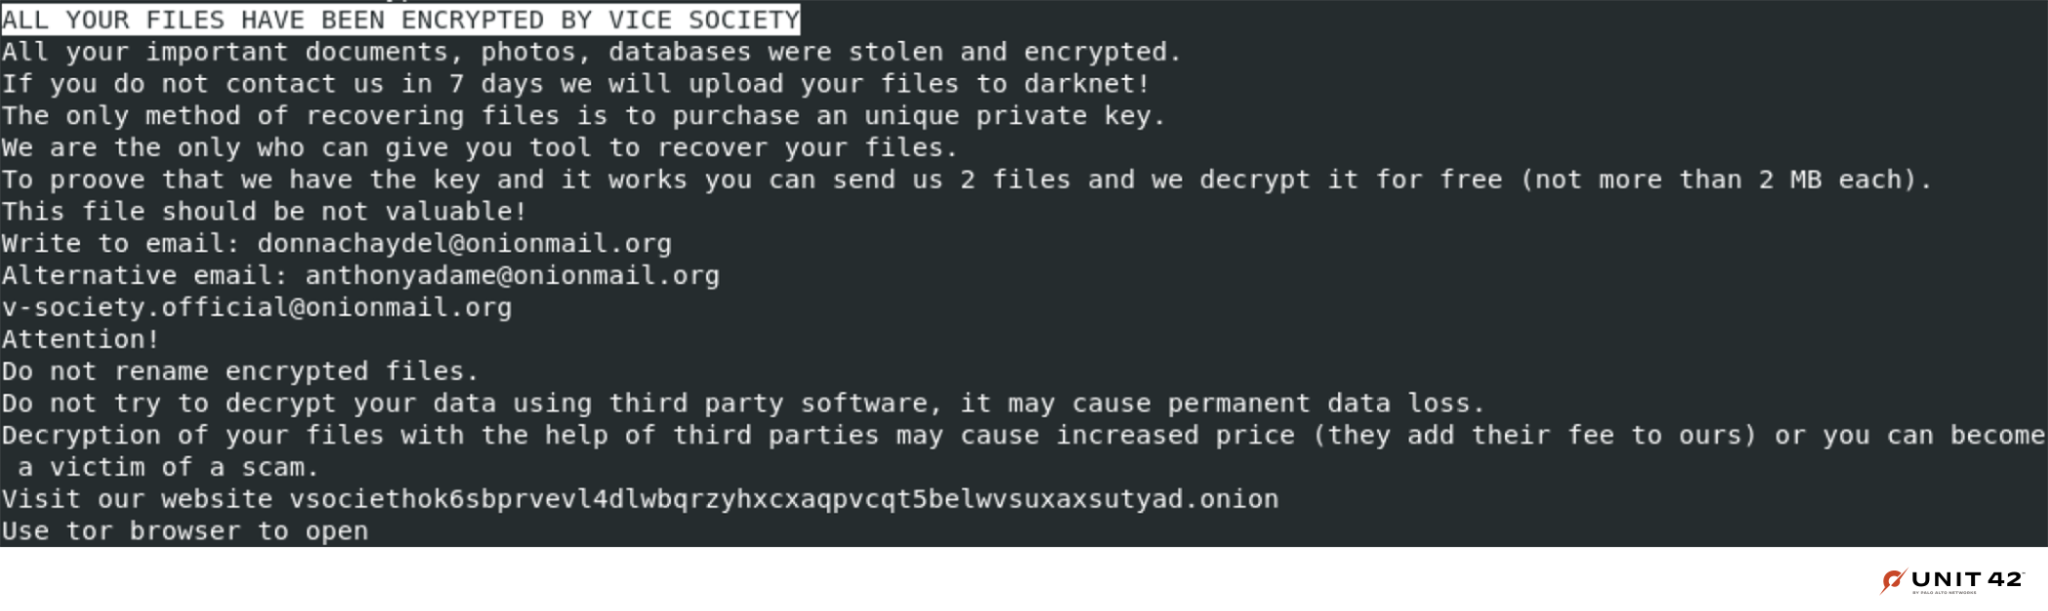Click the 'Write to email:' label
This screenshot has width=2048, height=611.
121,244
